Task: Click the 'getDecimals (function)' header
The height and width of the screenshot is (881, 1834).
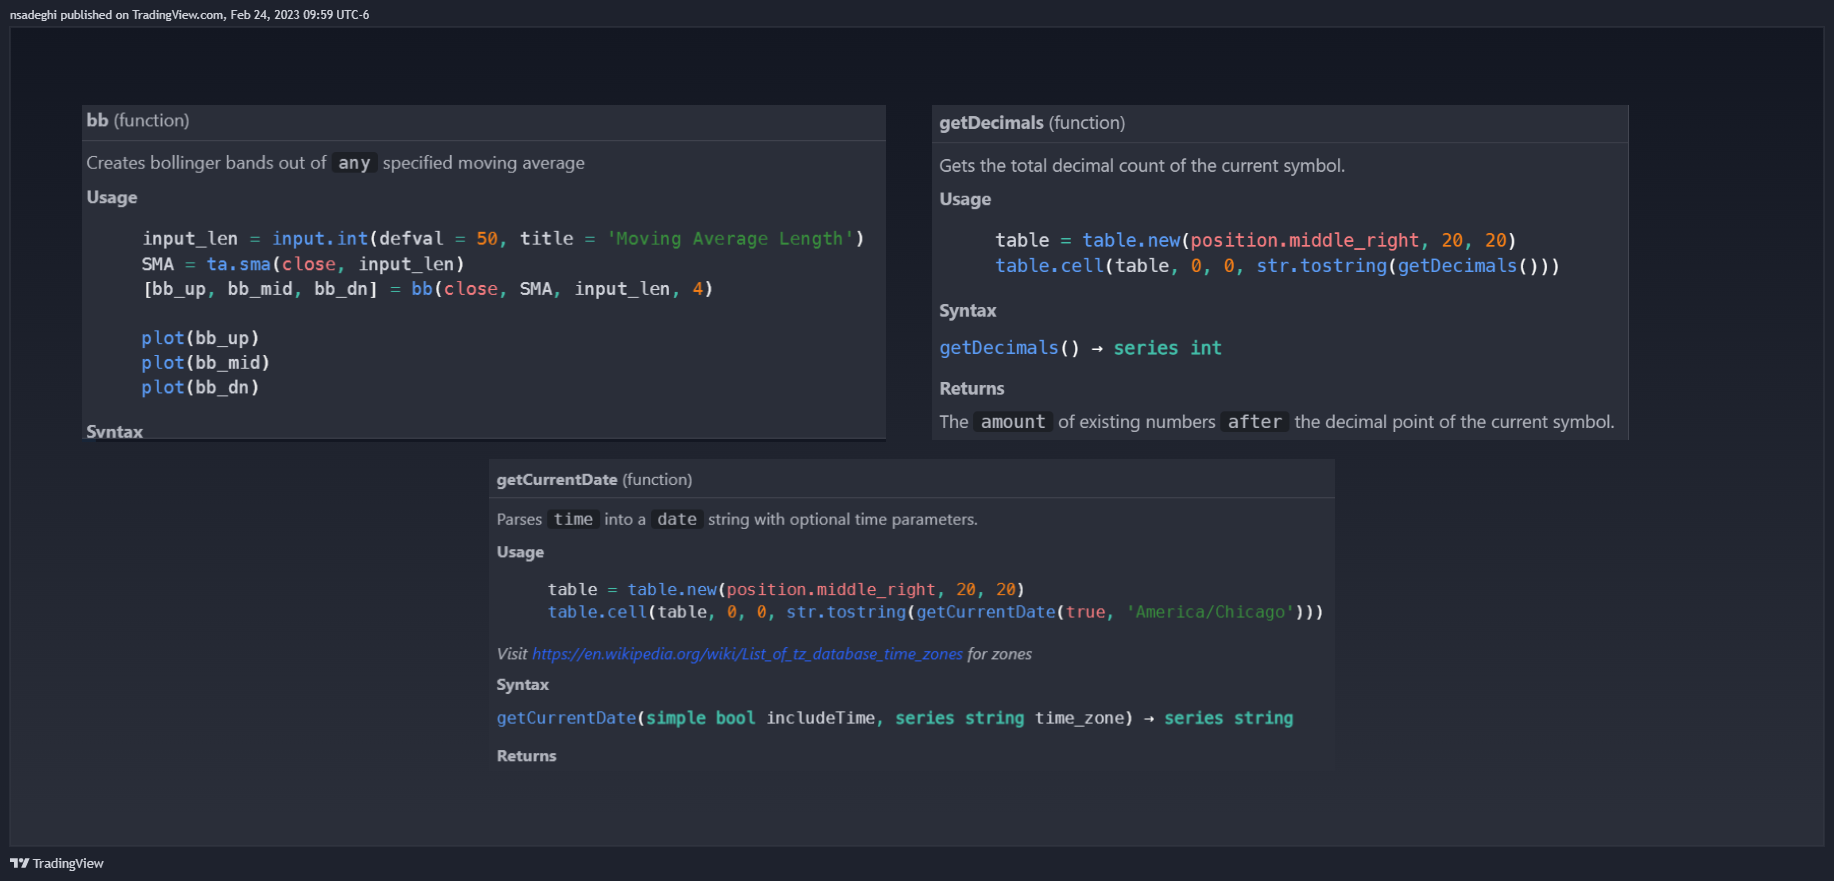Action: point(1032,123)
